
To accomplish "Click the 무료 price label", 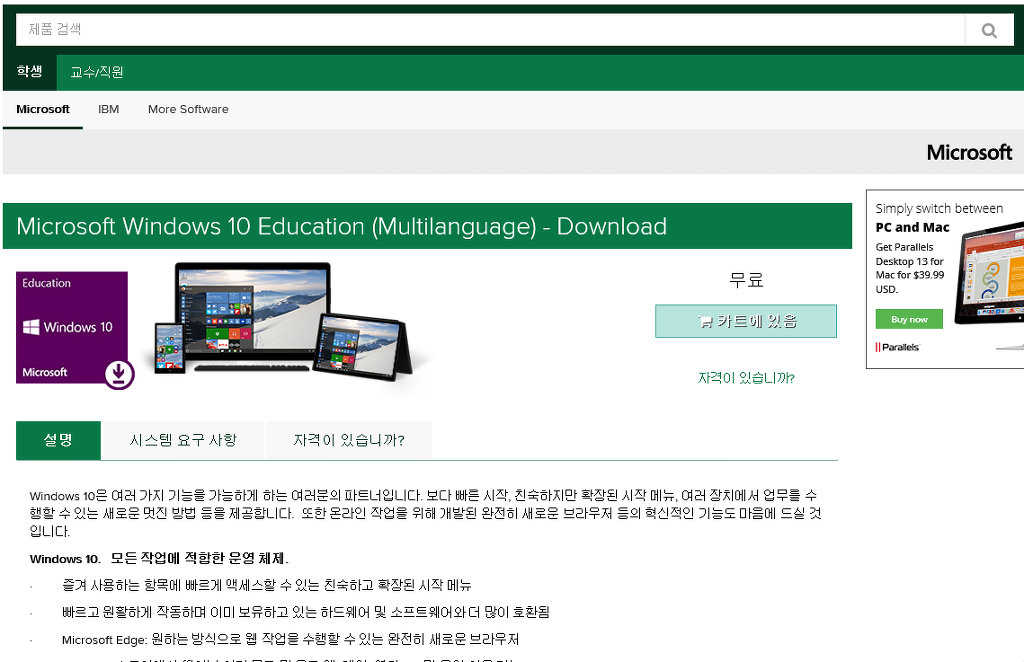I will pos(746,280).
